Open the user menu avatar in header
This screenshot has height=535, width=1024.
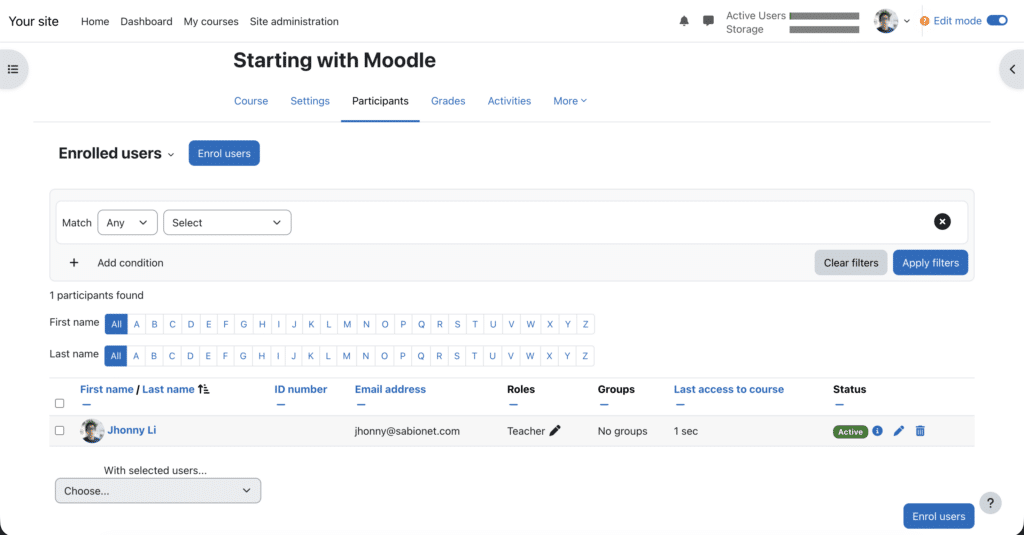click(x=886, y=21)
